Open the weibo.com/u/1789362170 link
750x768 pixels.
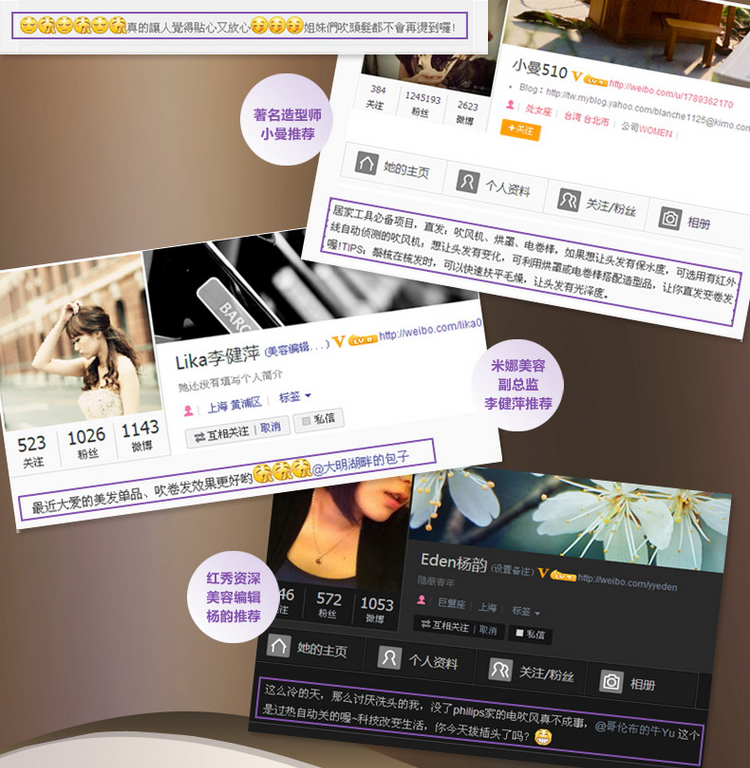click(x=671, y=94)
